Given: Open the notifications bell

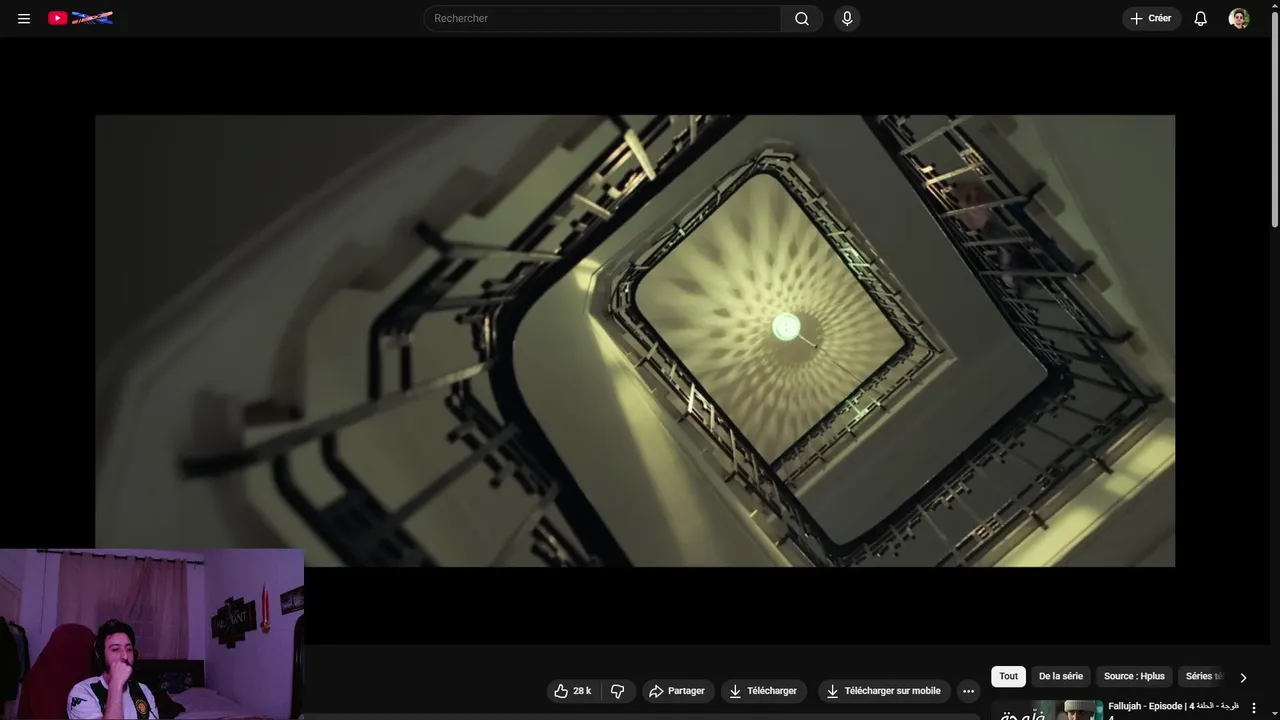Looking at the screenshot, I should (1200, 18).
